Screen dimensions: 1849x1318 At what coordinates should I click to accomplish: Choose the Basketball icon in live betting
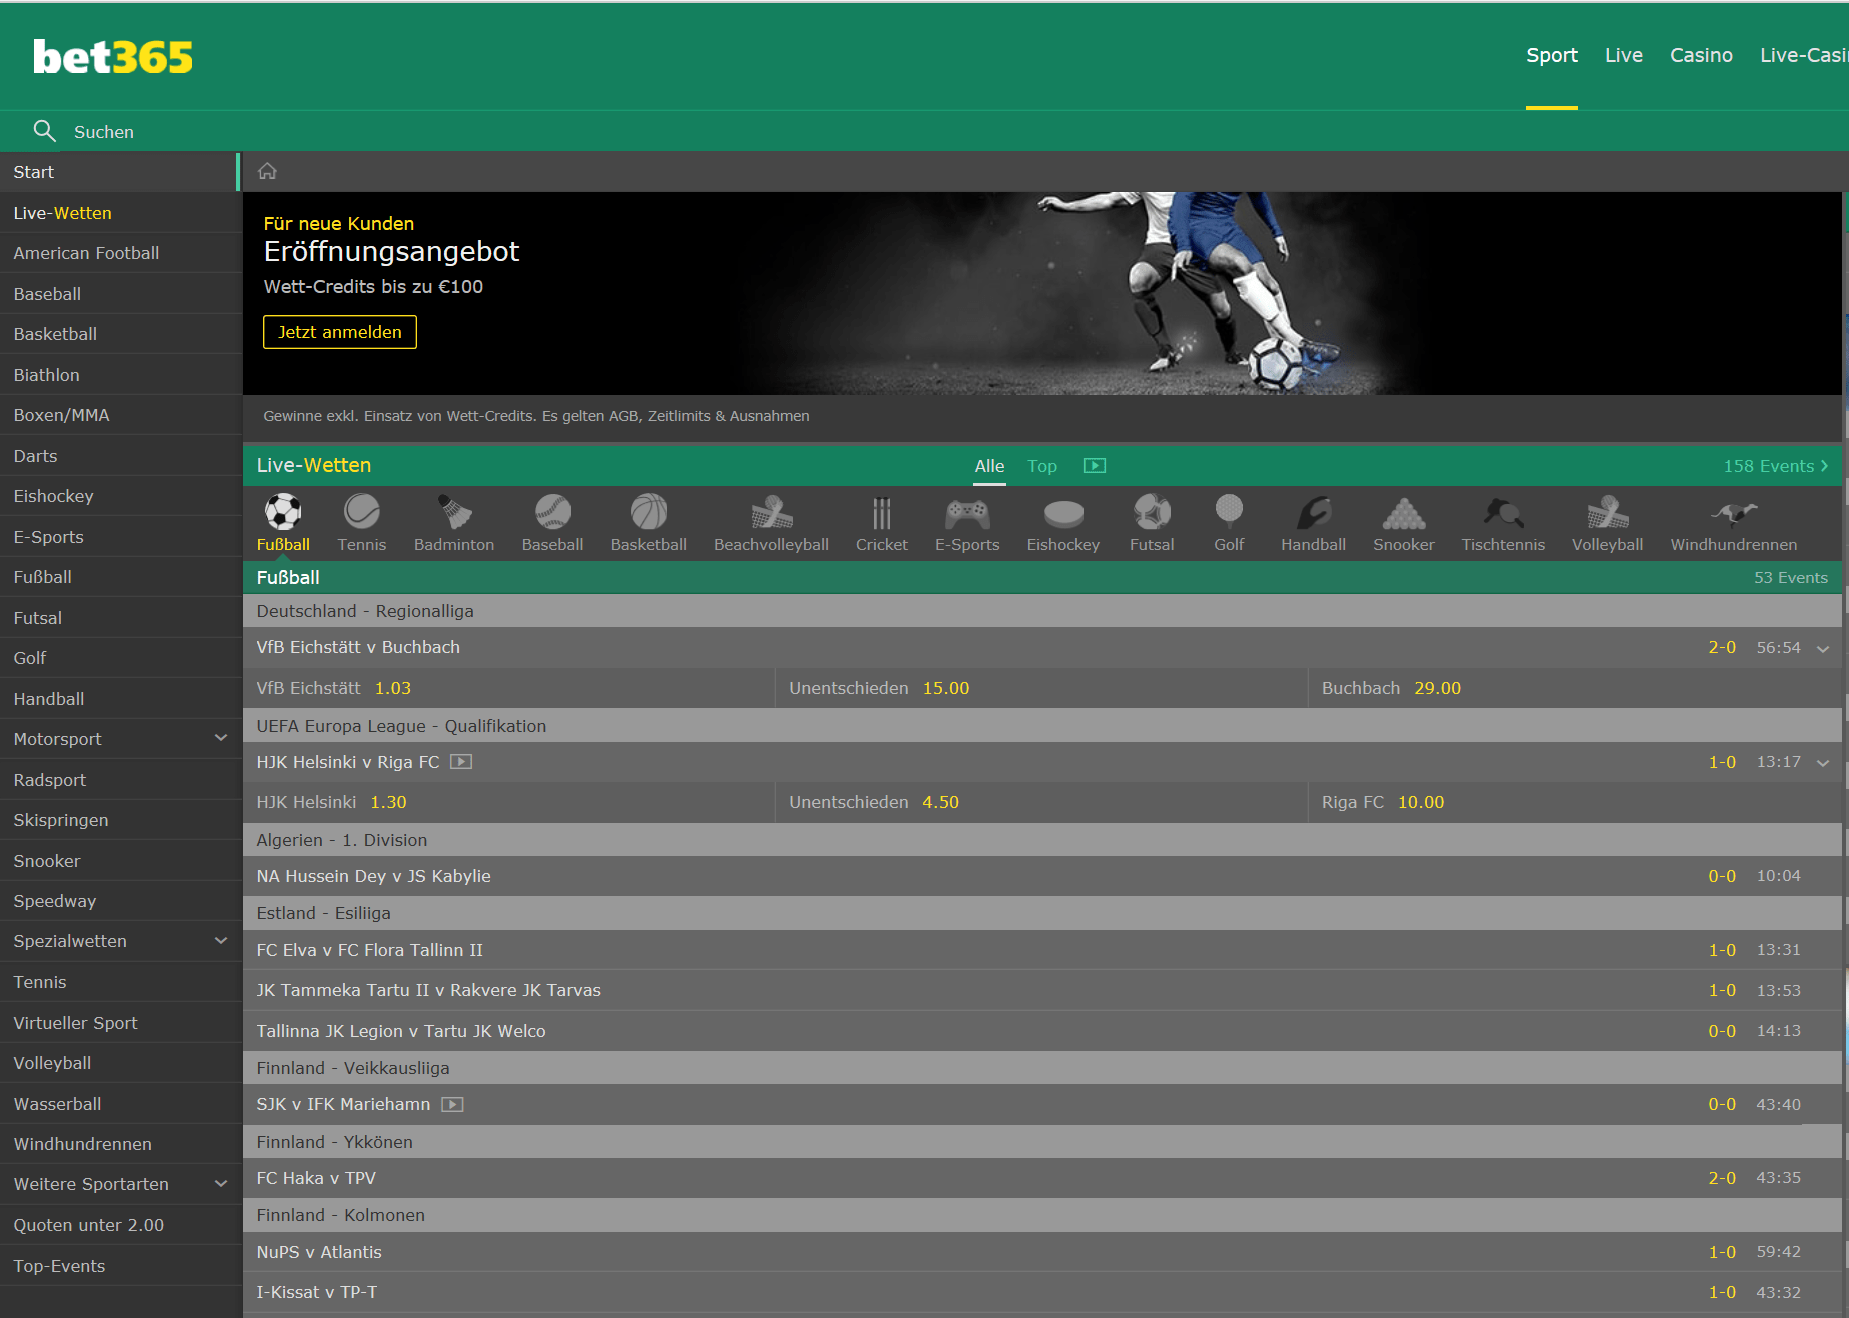coord(648,513)
